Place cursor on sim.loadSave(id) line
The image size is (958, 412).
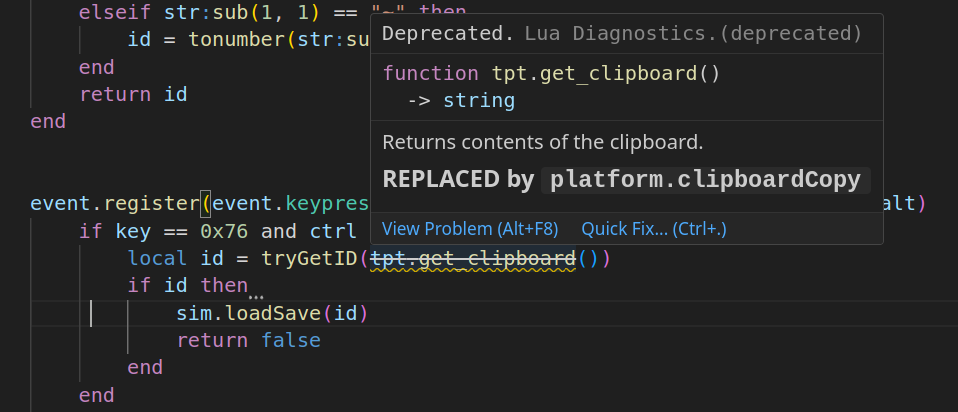click(x=272, y=314)
